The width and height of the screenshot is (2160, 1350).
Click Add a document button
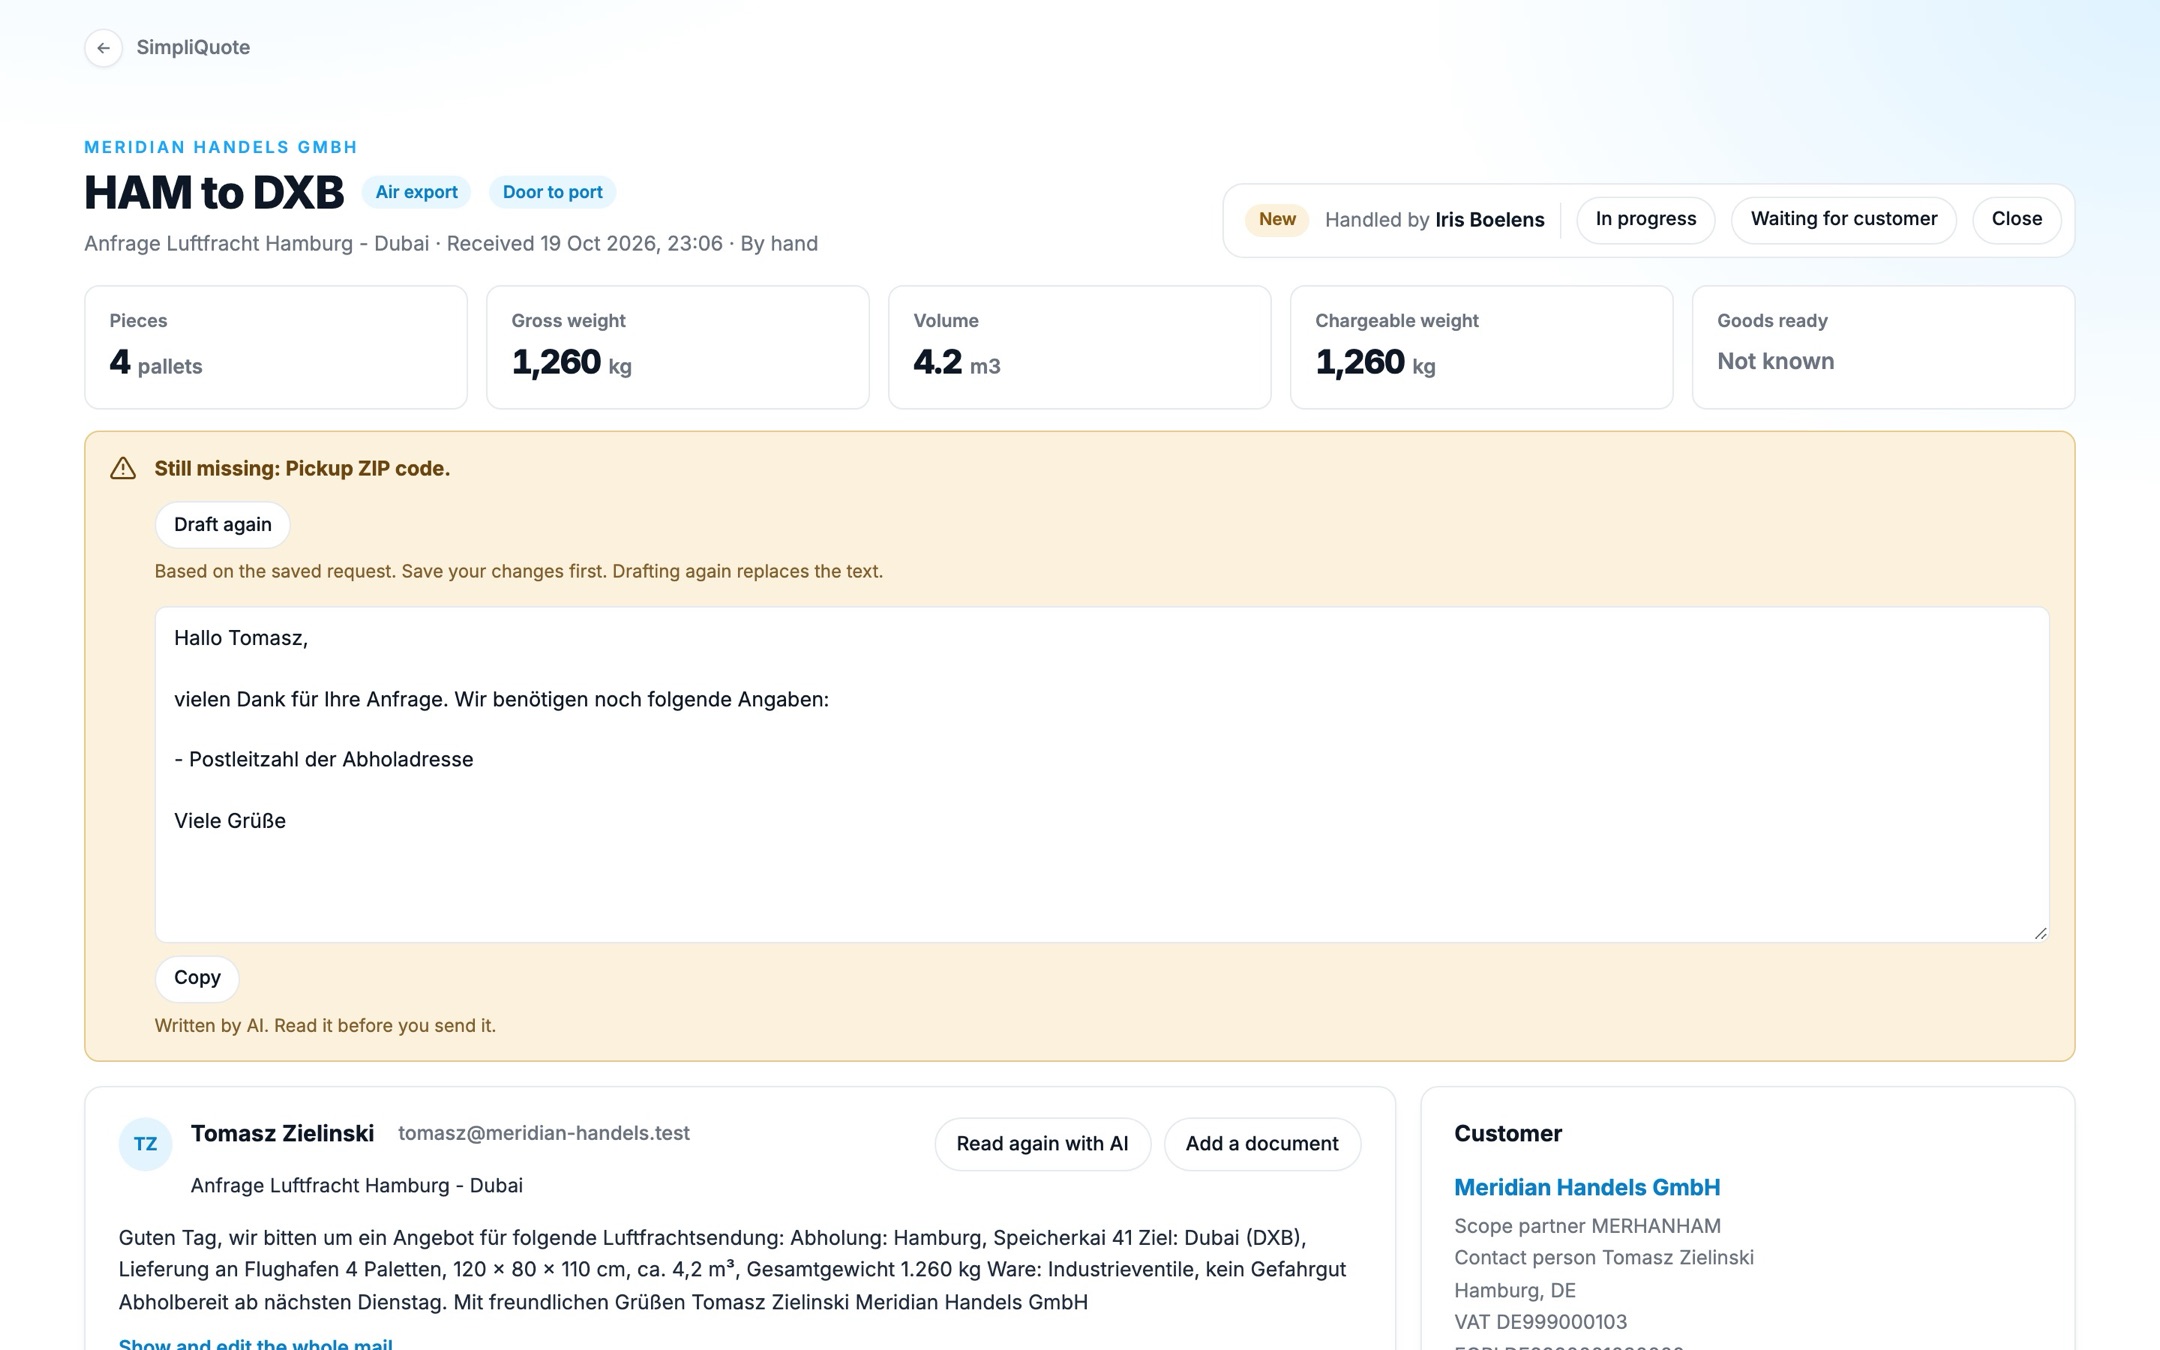click(x=1261, y=1144)
